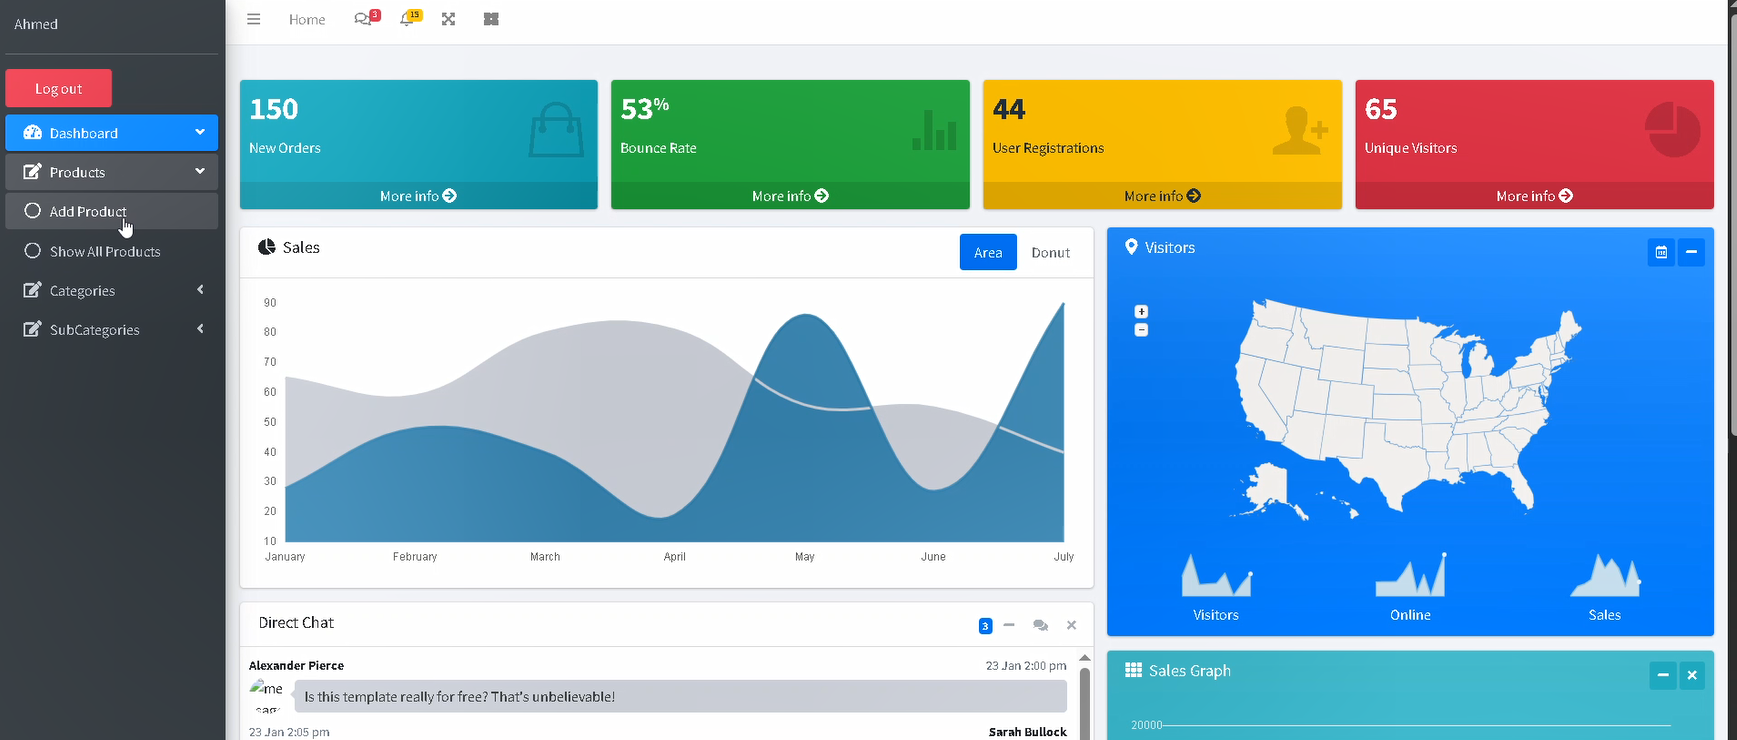This screenshot has height=740, width=1737.
Task: Click the 150 New Orders count
Action: 274,109
